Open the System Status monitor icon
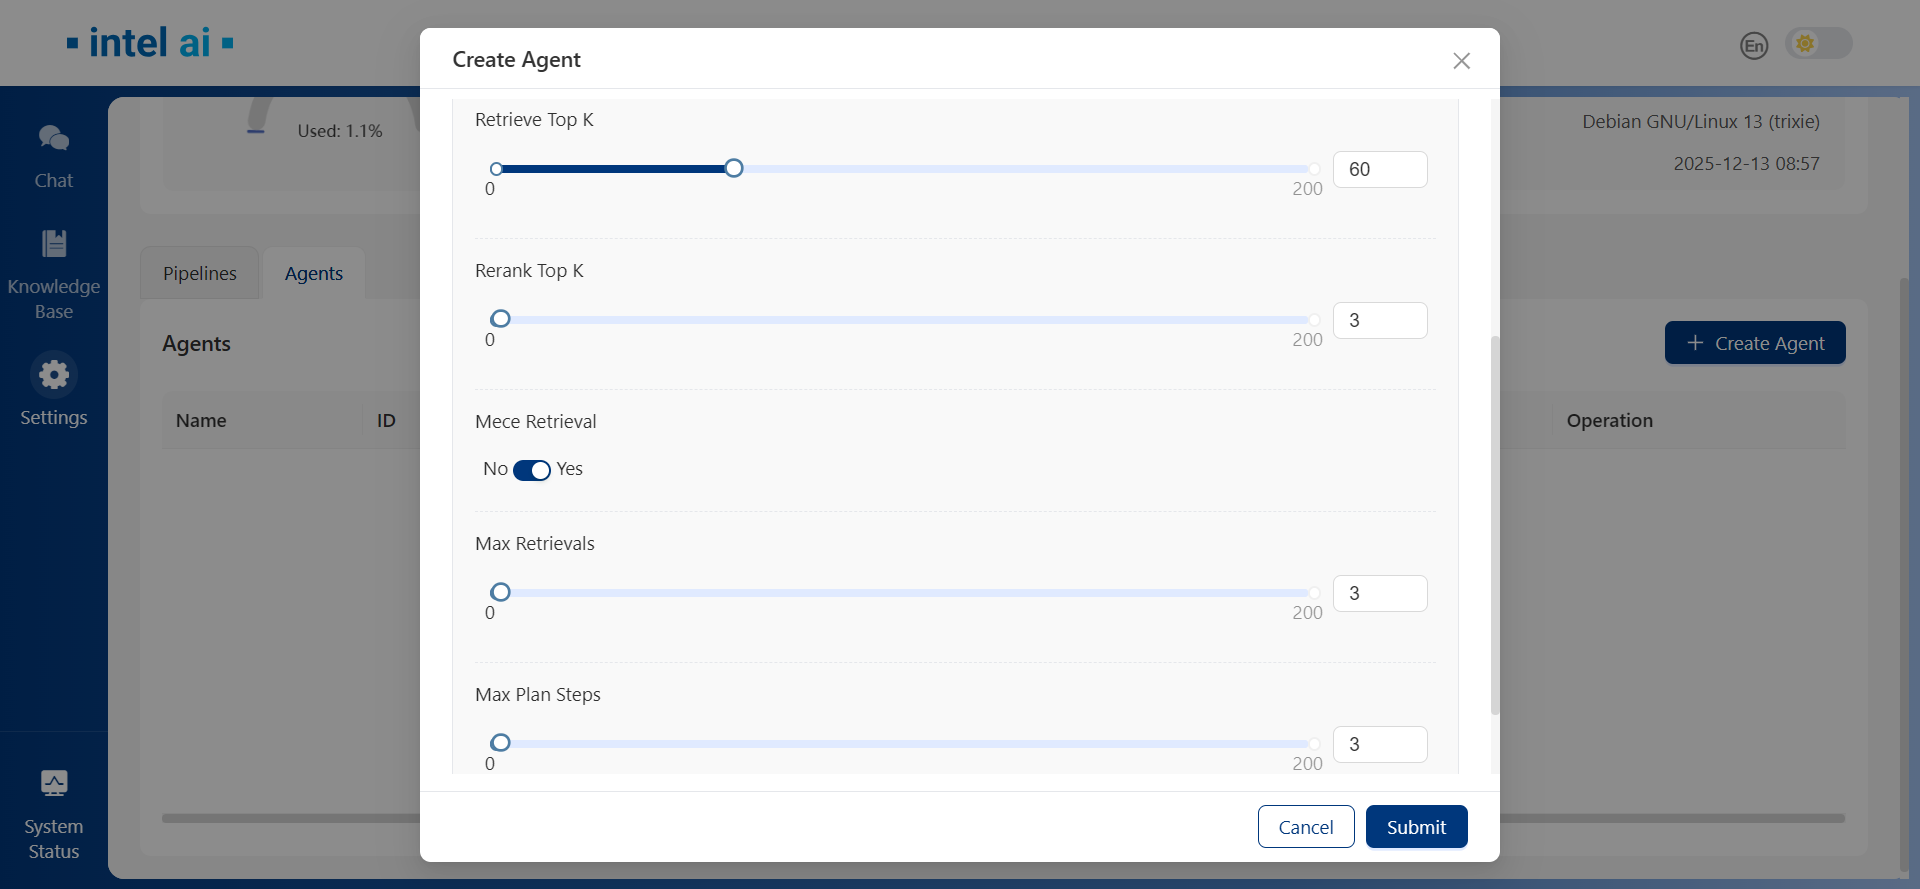This screenshot has height=889, width=1920. coord(54,783)
